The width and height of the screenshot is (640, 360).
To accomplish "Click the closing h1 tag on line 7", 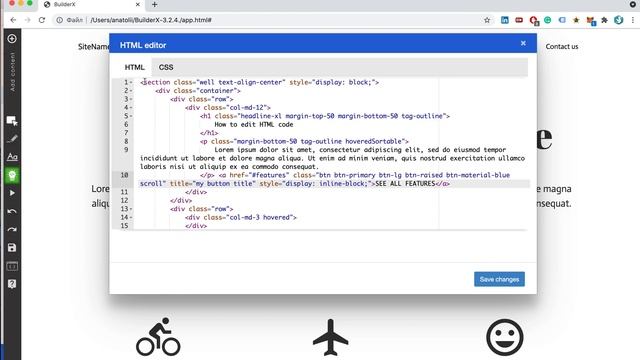I will coord(209,133).
